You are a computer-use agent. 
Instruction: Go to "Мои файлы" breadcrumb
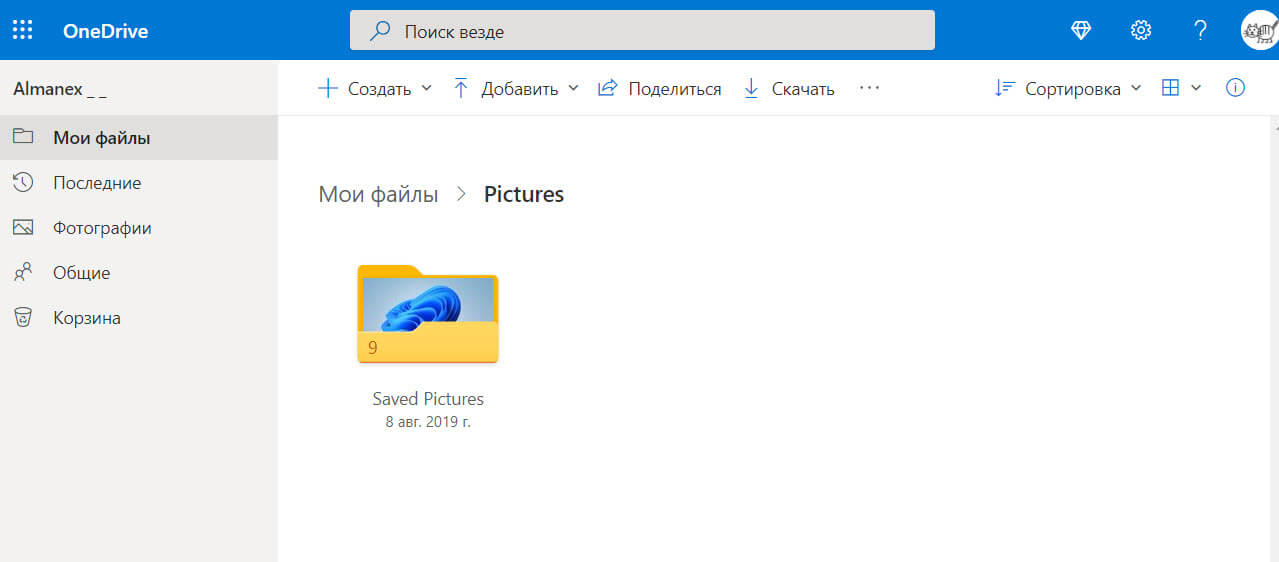click(x=378, y=194)
